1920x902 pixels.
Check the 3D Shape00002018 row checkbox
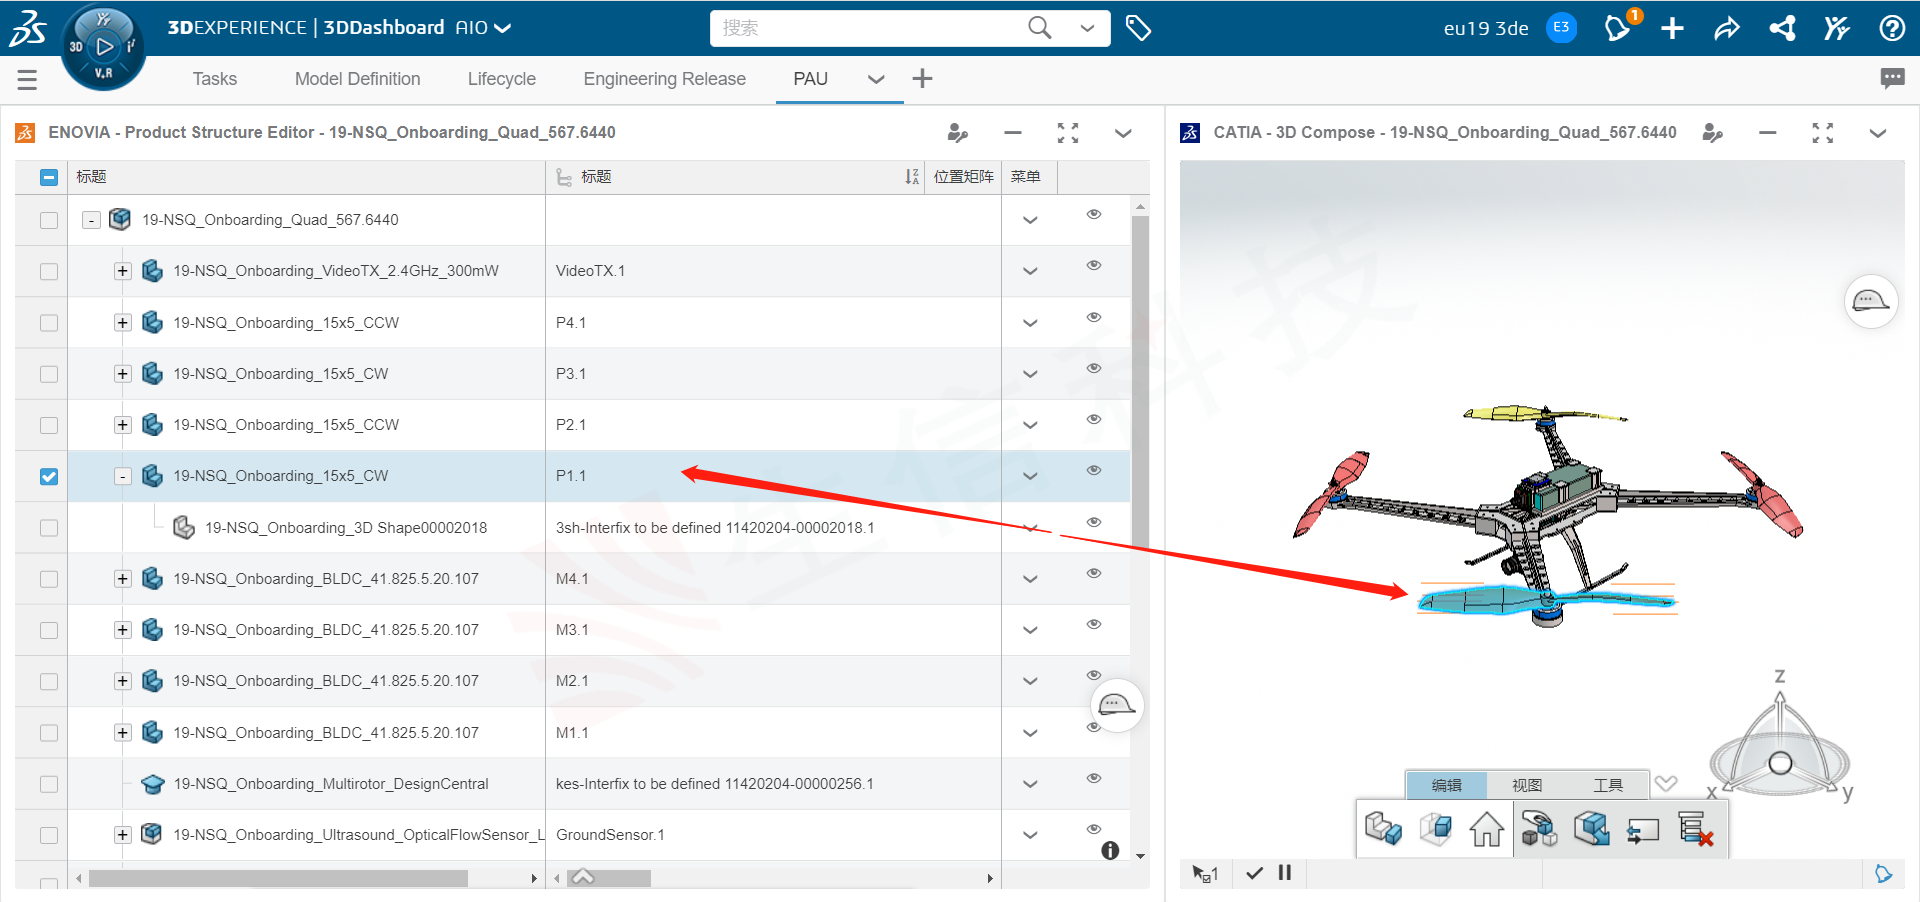(x=49, y=527)
